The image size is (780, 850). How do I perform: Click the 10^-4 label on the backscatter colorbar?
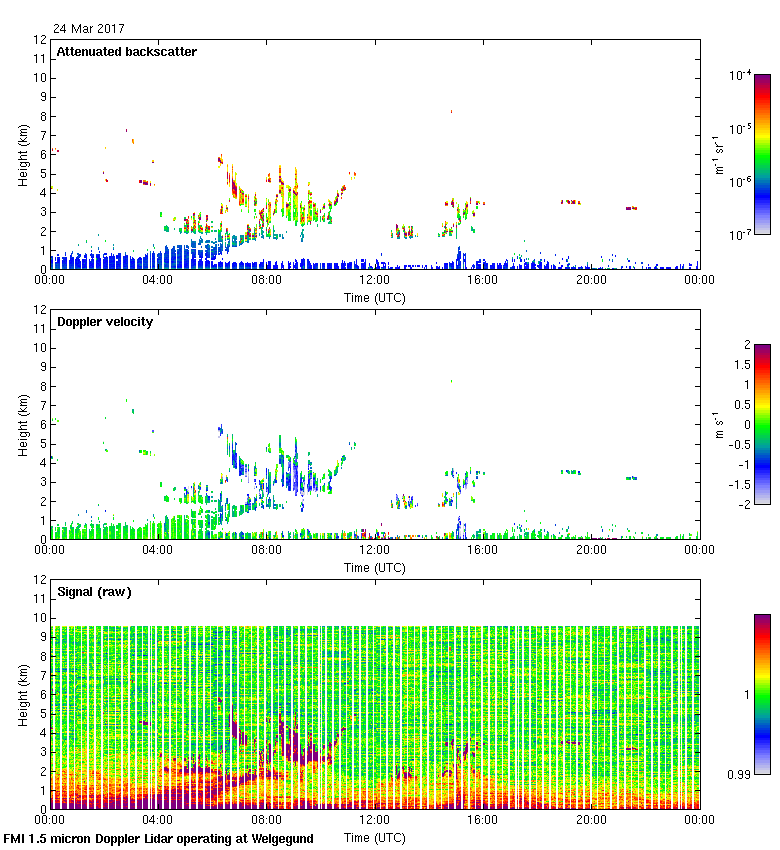[x=741, y=76]
